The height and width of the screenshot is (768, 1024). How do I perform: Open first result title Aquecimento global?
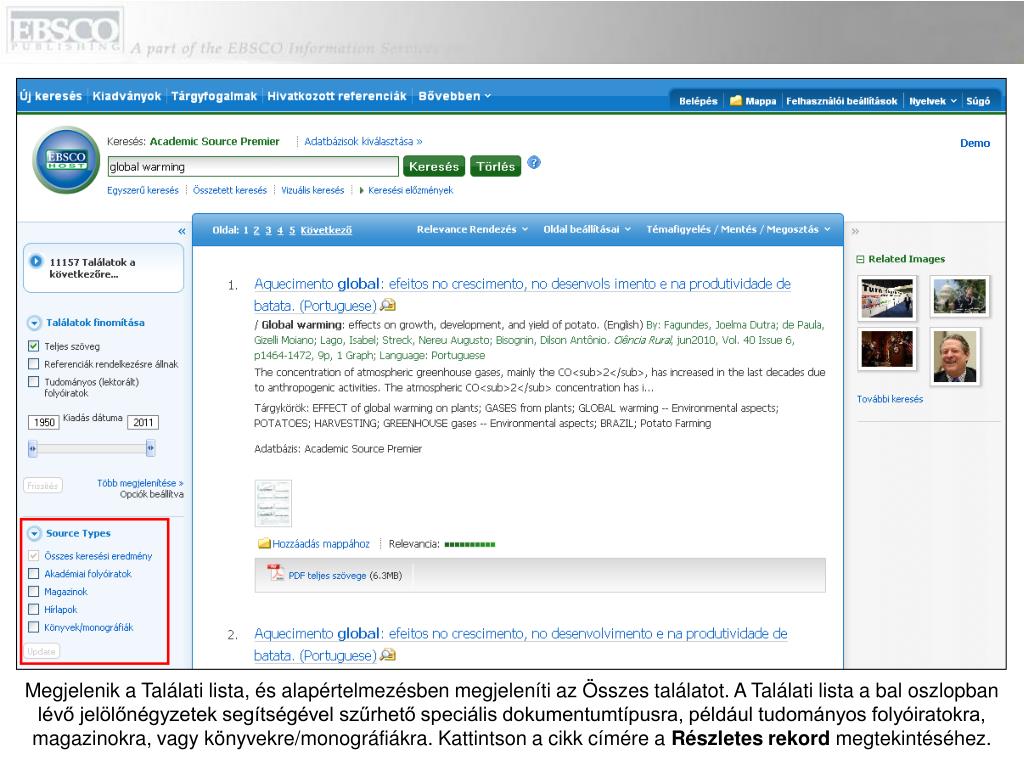522,295
